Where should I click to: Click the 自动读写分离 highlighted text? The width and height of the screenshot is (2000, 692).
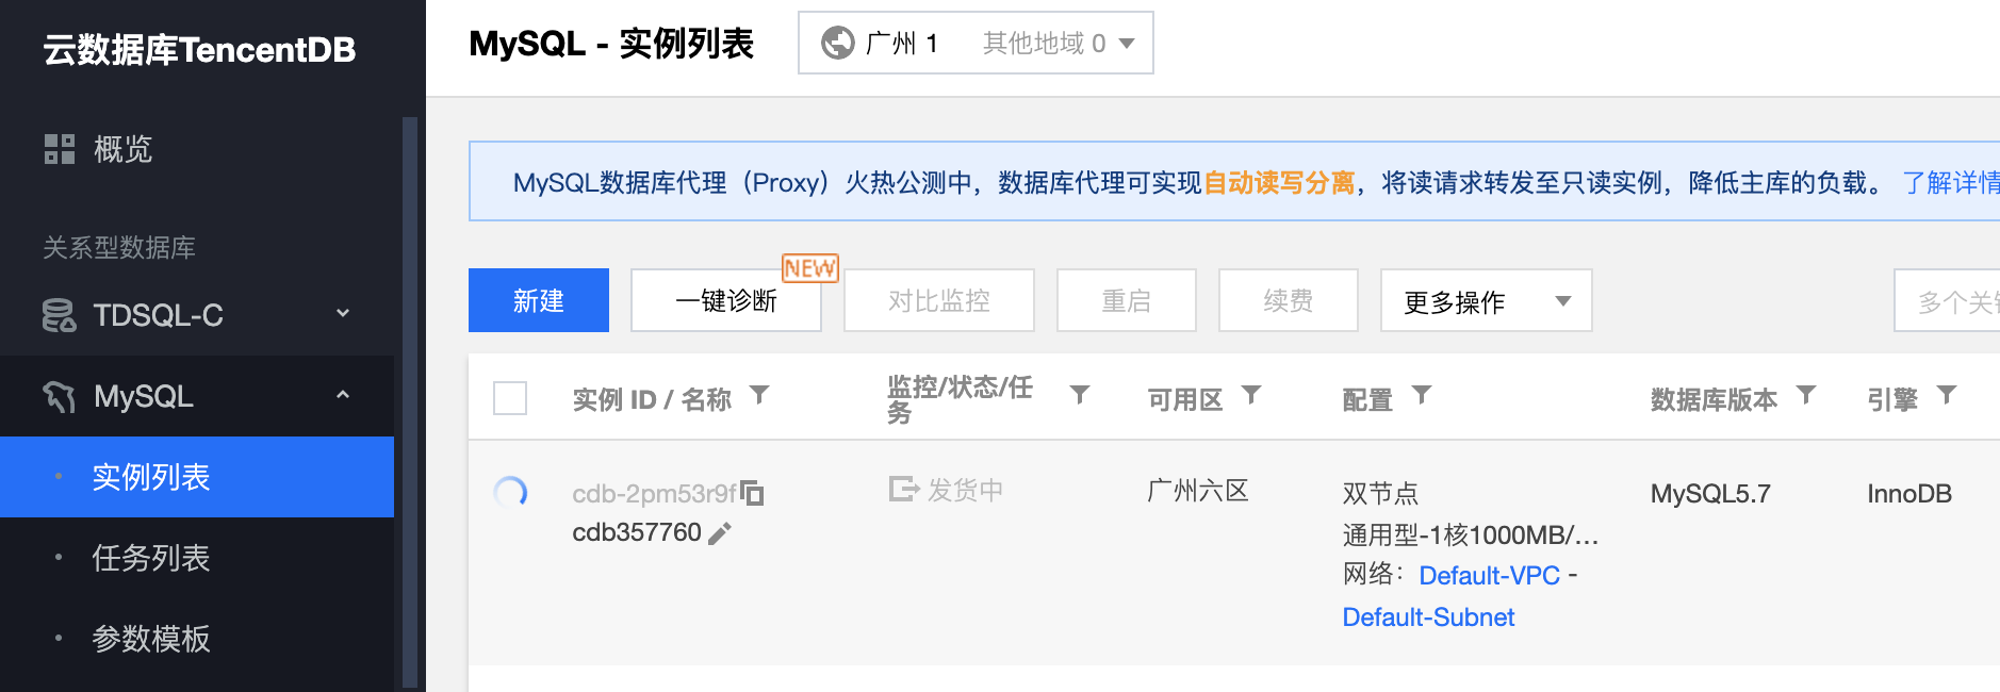[x=1279, y=183]
